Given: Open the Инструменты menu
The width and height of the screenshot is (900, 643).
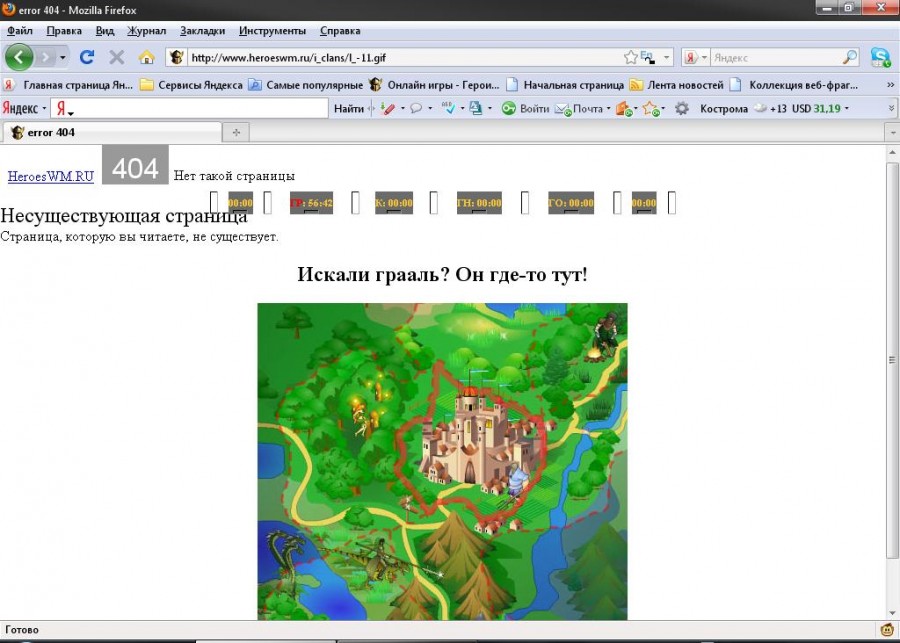Looking at the screenshot, I should [x=272, y=31].
